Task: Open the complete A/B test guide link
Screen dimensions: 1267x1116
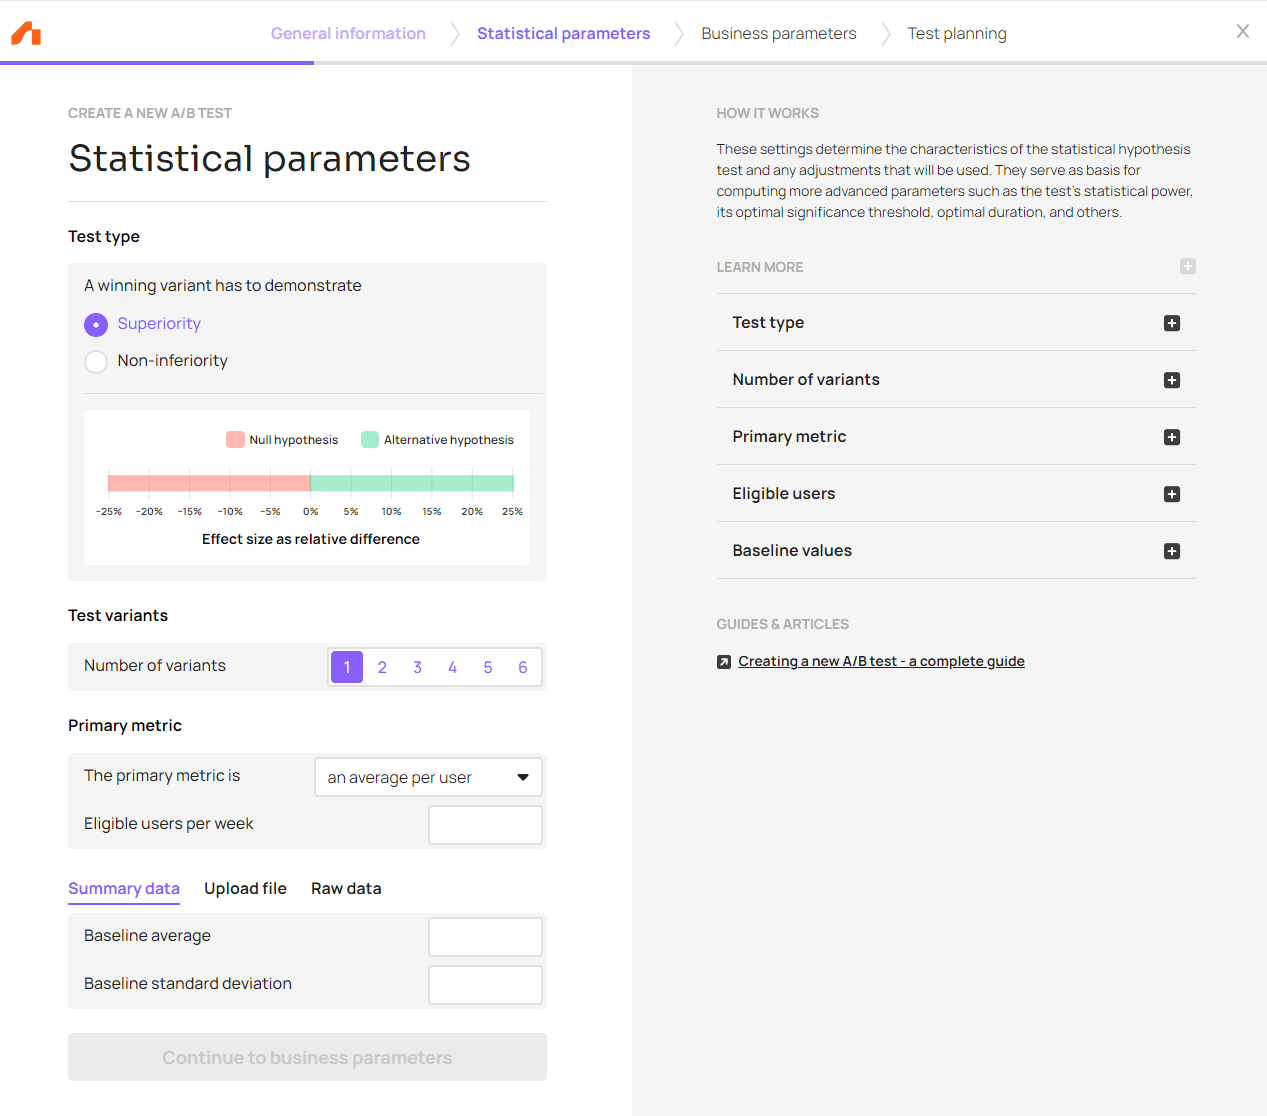Action: point(881,661)
